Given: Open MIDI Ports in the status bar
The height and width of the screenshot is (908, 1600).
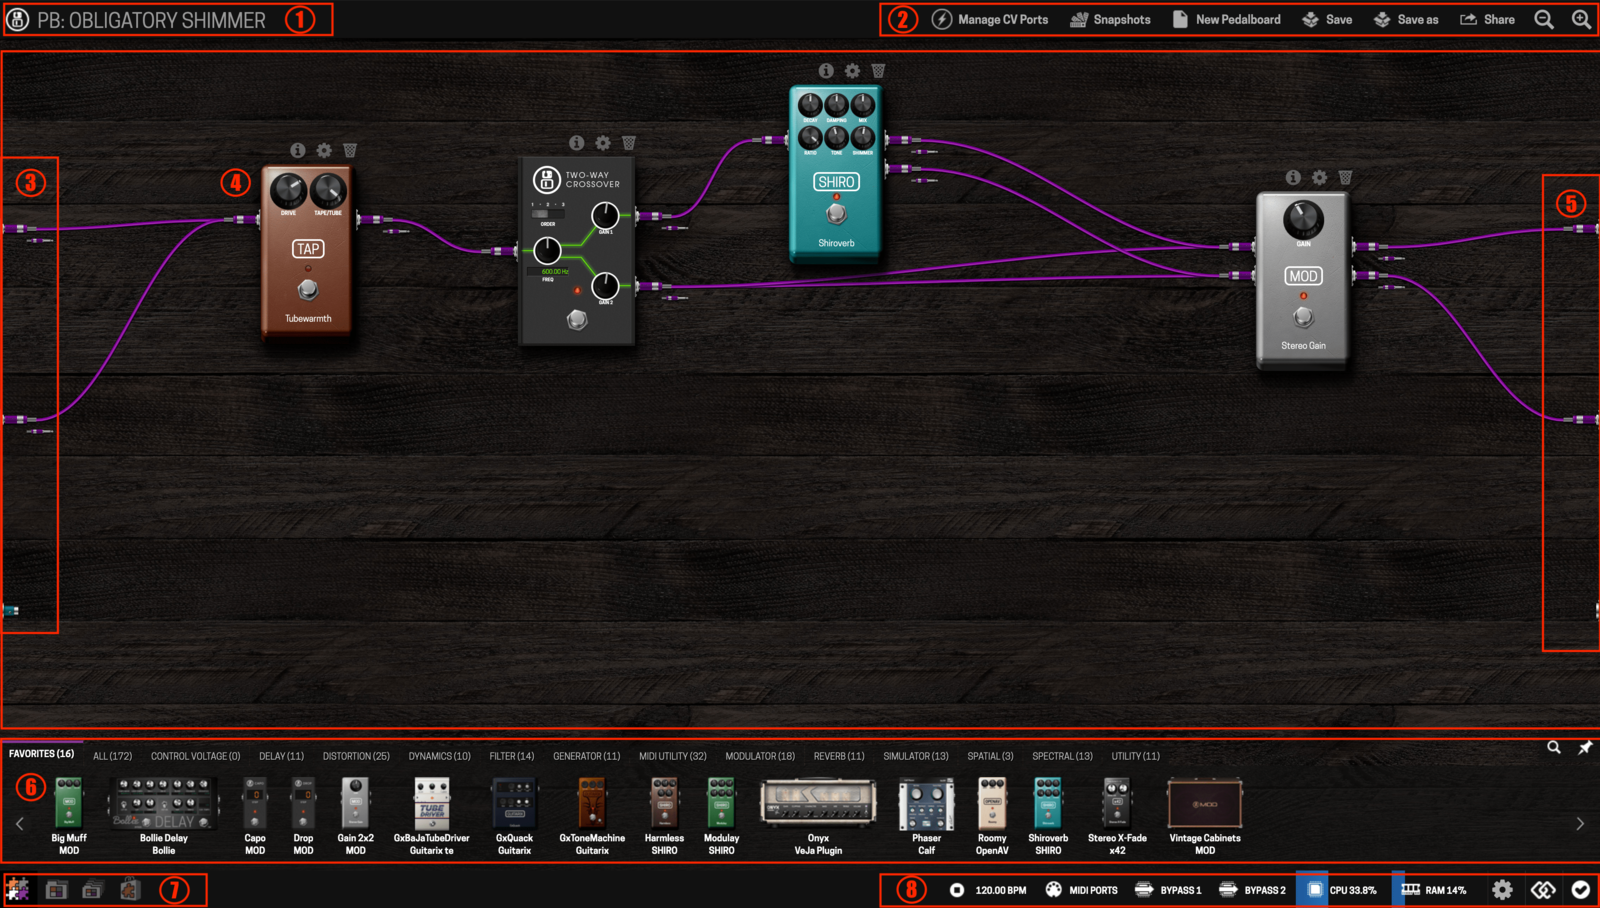Looking at the screenshot, I should pos(1081,890).
